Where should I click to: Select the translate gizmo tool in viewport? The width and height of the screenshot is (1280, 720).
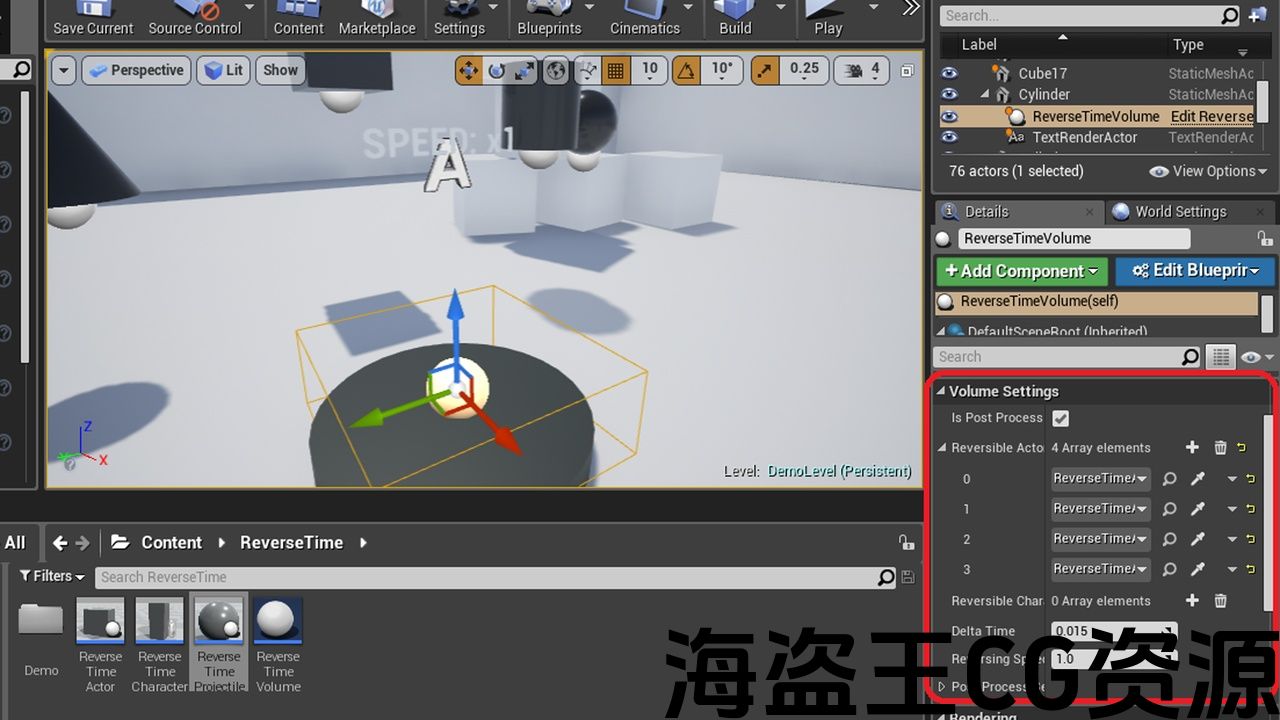point(468,70)
